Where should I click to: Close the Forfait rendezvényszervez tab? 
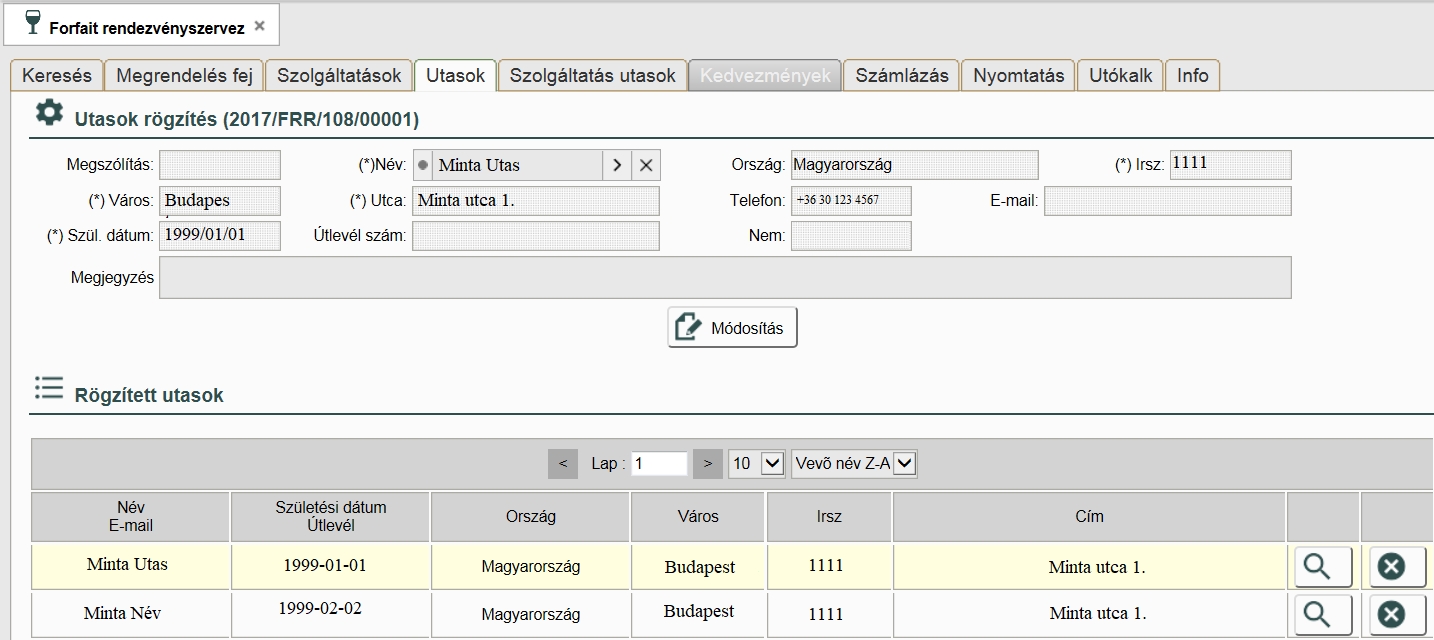[x=260, y=27]
